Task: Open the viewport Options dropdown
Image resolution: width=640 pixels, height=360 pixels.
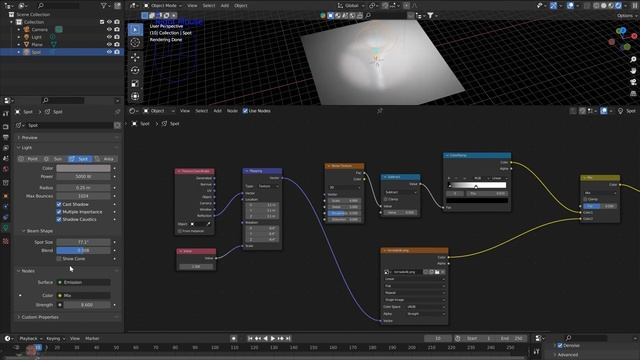Action: pyautogui.click(x=627, y=16)
